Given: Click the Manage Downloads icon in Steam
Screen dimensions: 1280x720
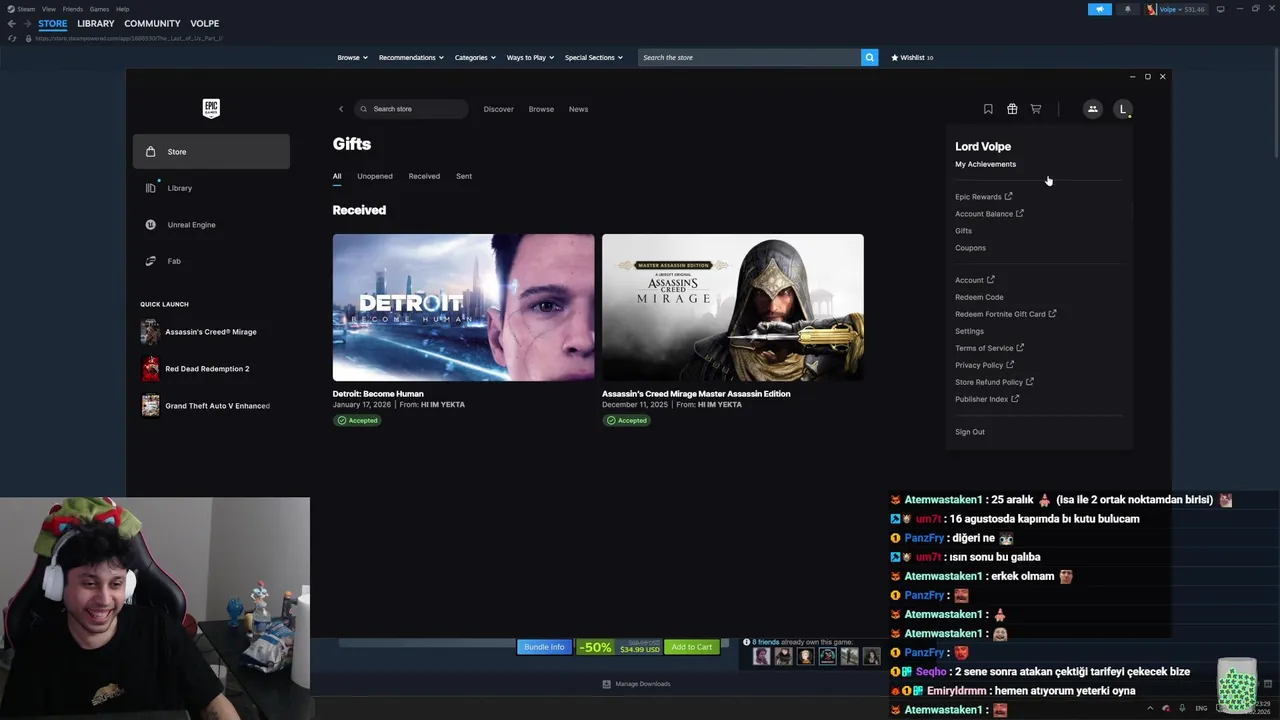Looking at the screenshot, I should 606,684.
